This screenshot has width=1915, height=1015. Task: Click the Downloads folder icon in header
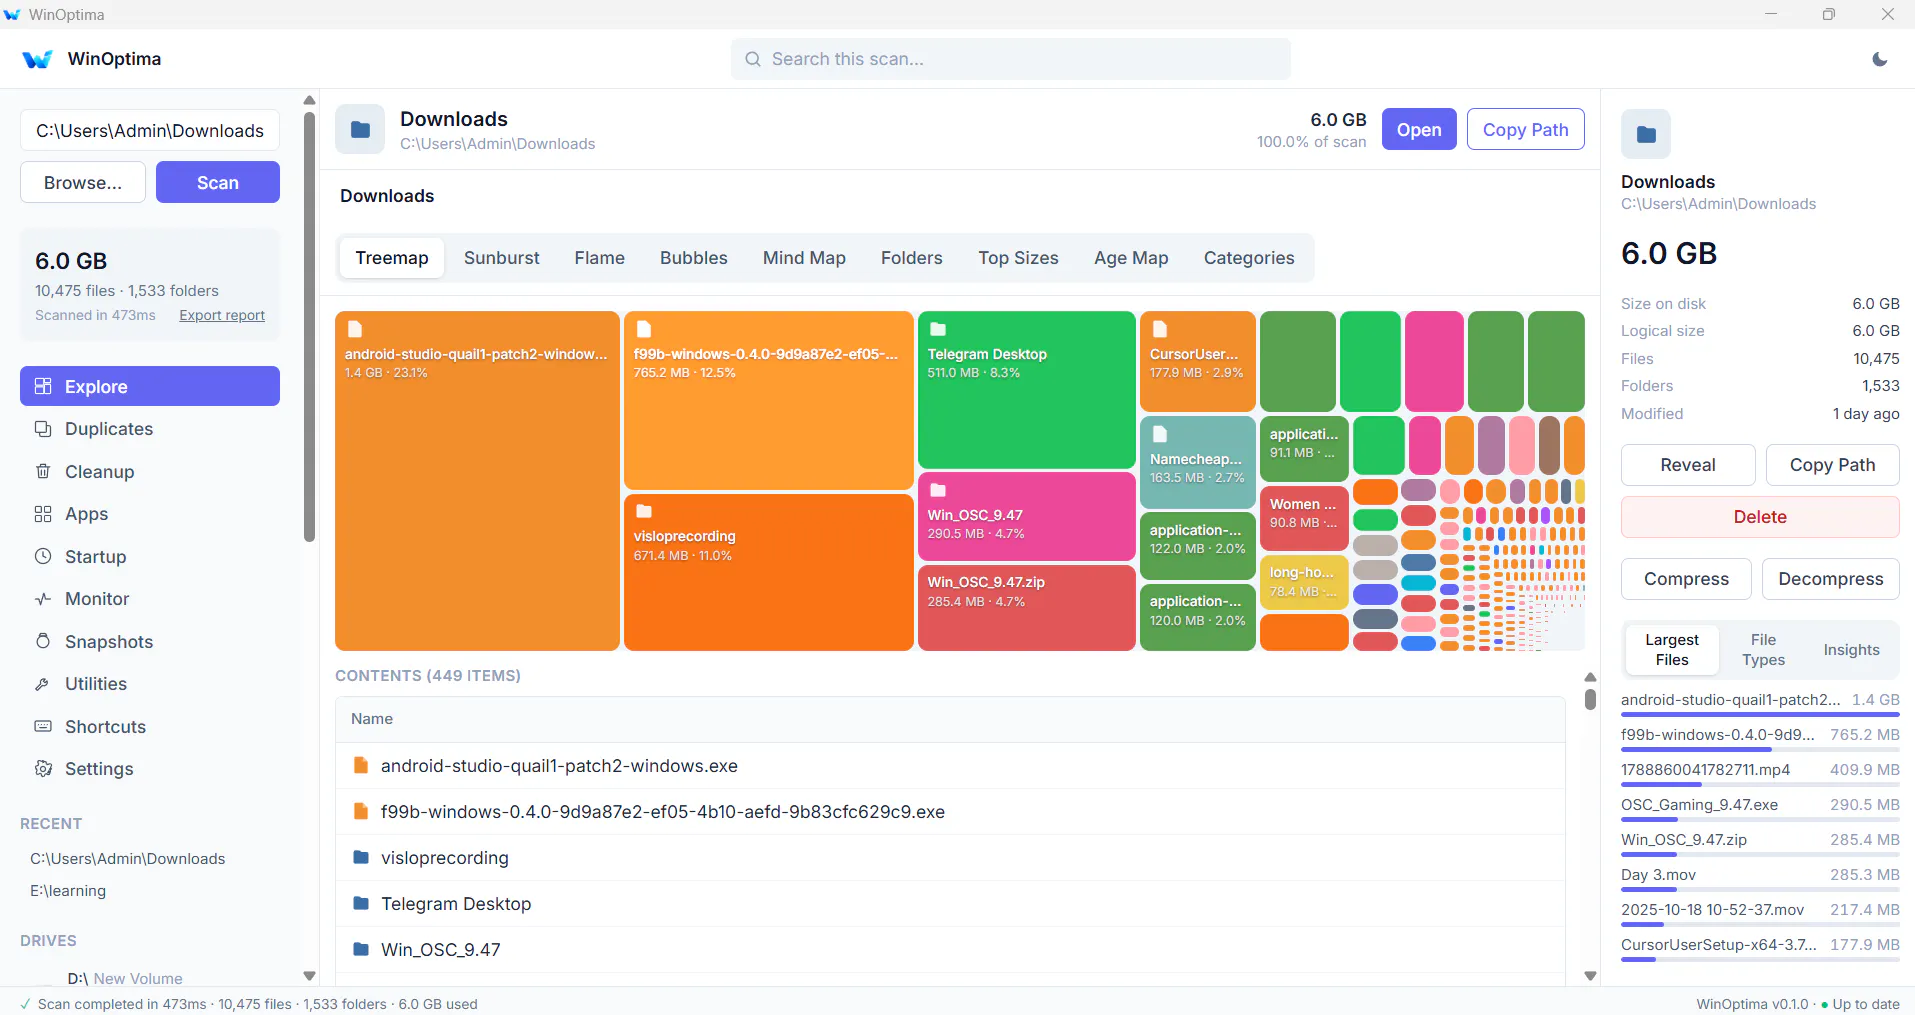coord(360,130)
